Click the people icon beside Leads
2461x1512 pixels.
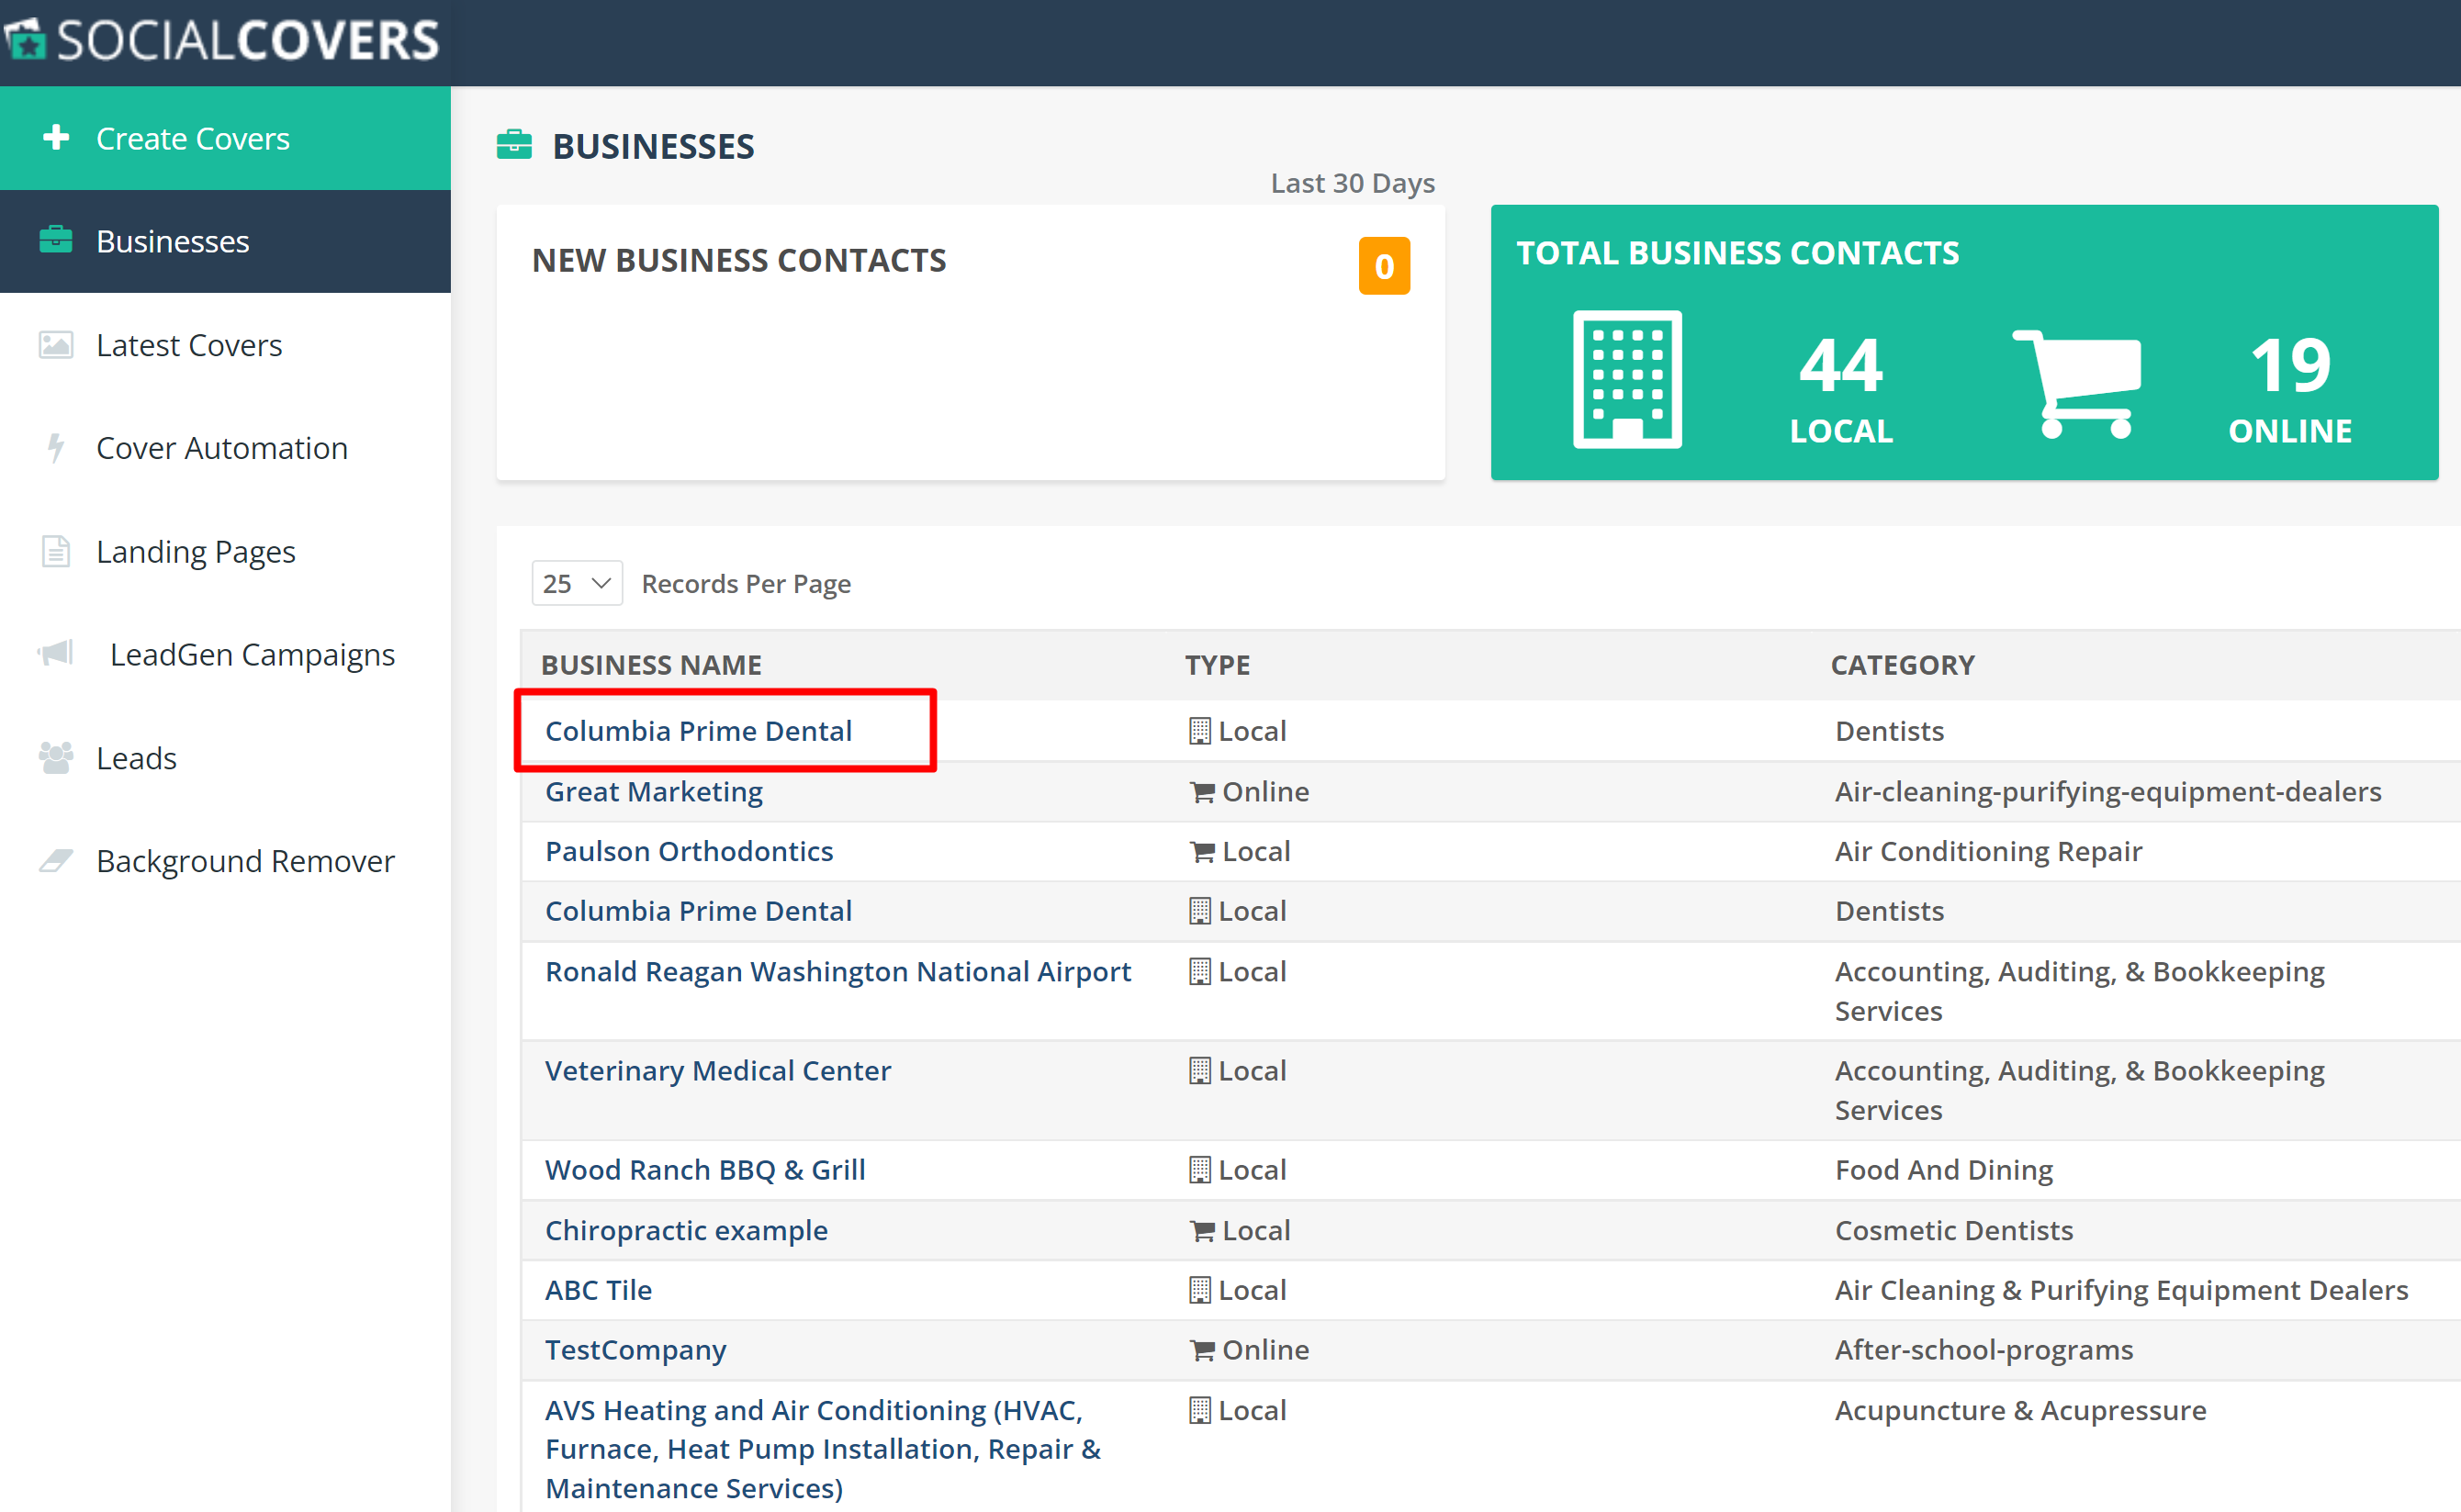click(56, 758)
